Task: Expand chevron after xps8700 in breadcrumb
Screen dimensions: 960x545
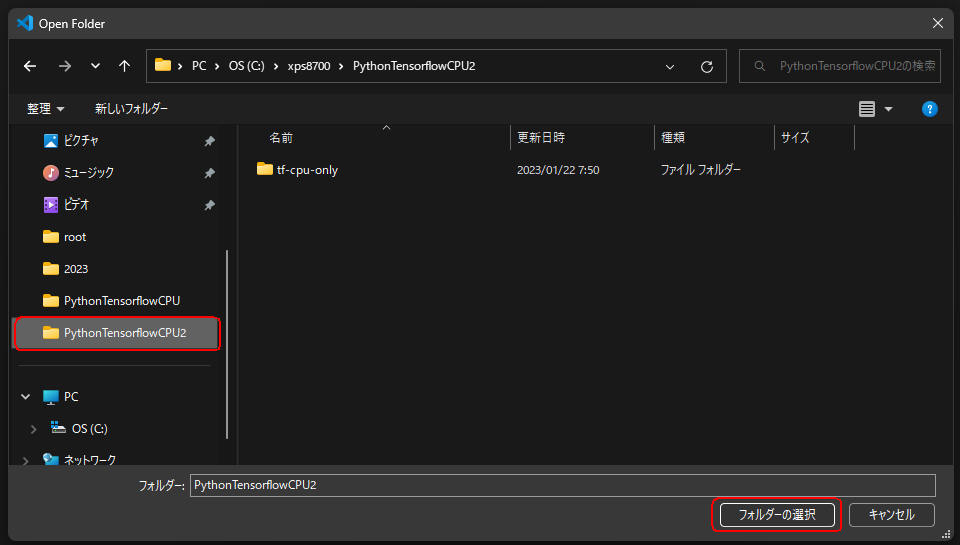Action: point(340,66)
